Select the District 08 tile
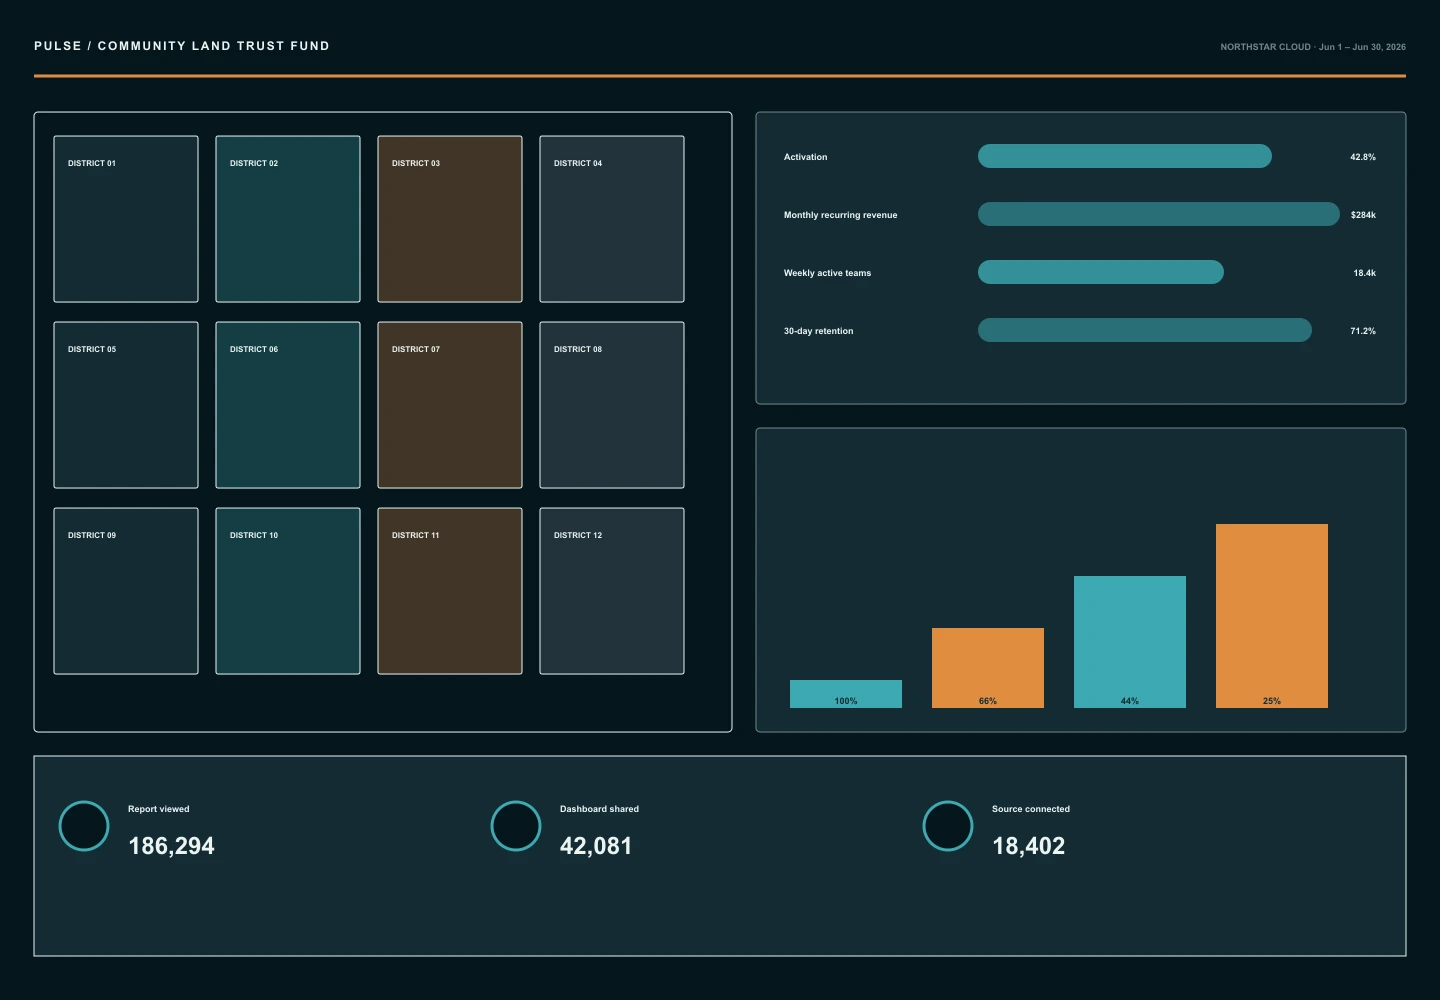 pos(612,405)
